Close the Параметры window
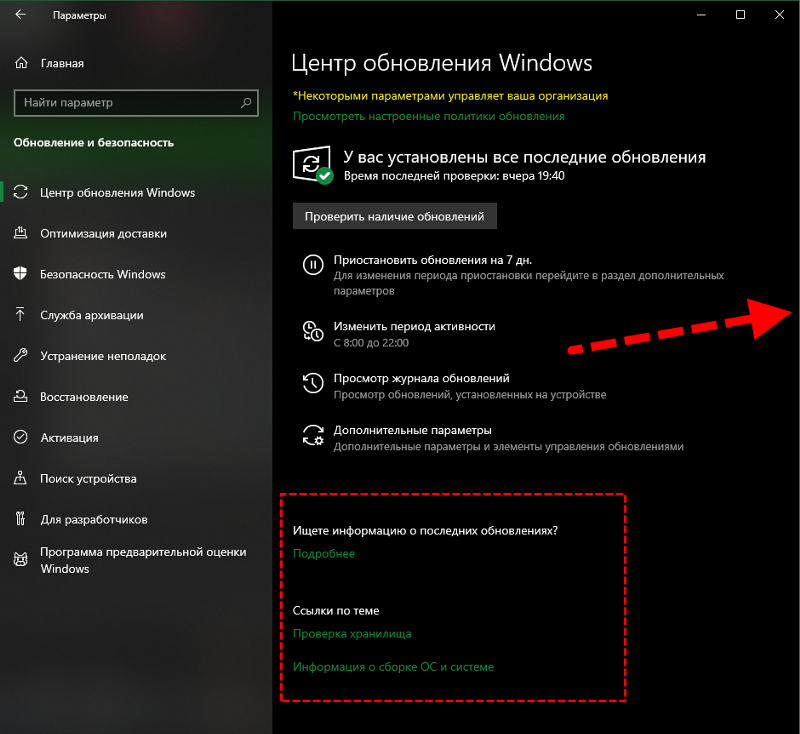800x734 pixels. point(779,15)
